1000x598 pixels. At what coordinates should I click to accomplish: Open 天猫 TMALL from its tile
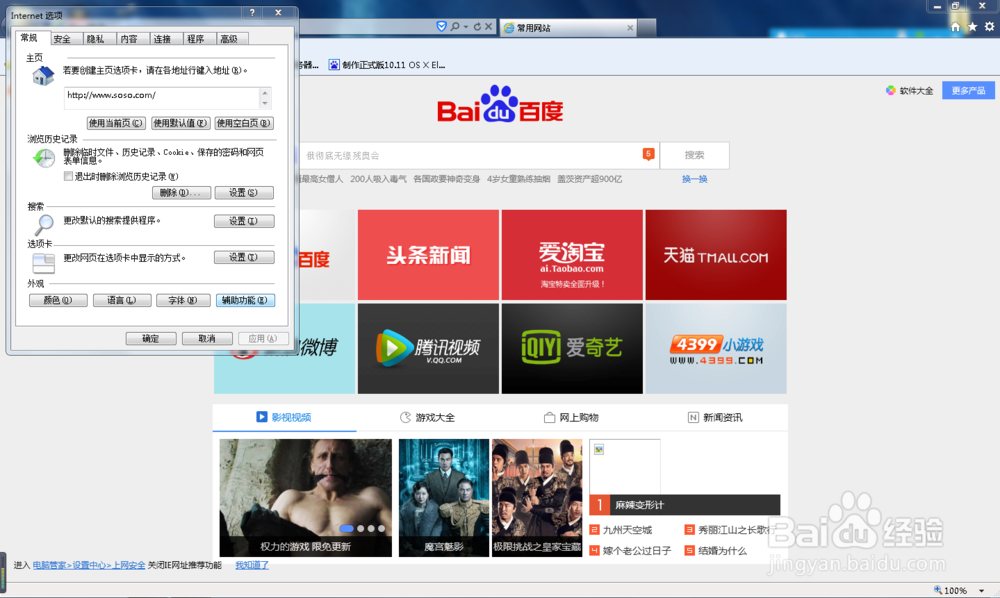(716, 254)
